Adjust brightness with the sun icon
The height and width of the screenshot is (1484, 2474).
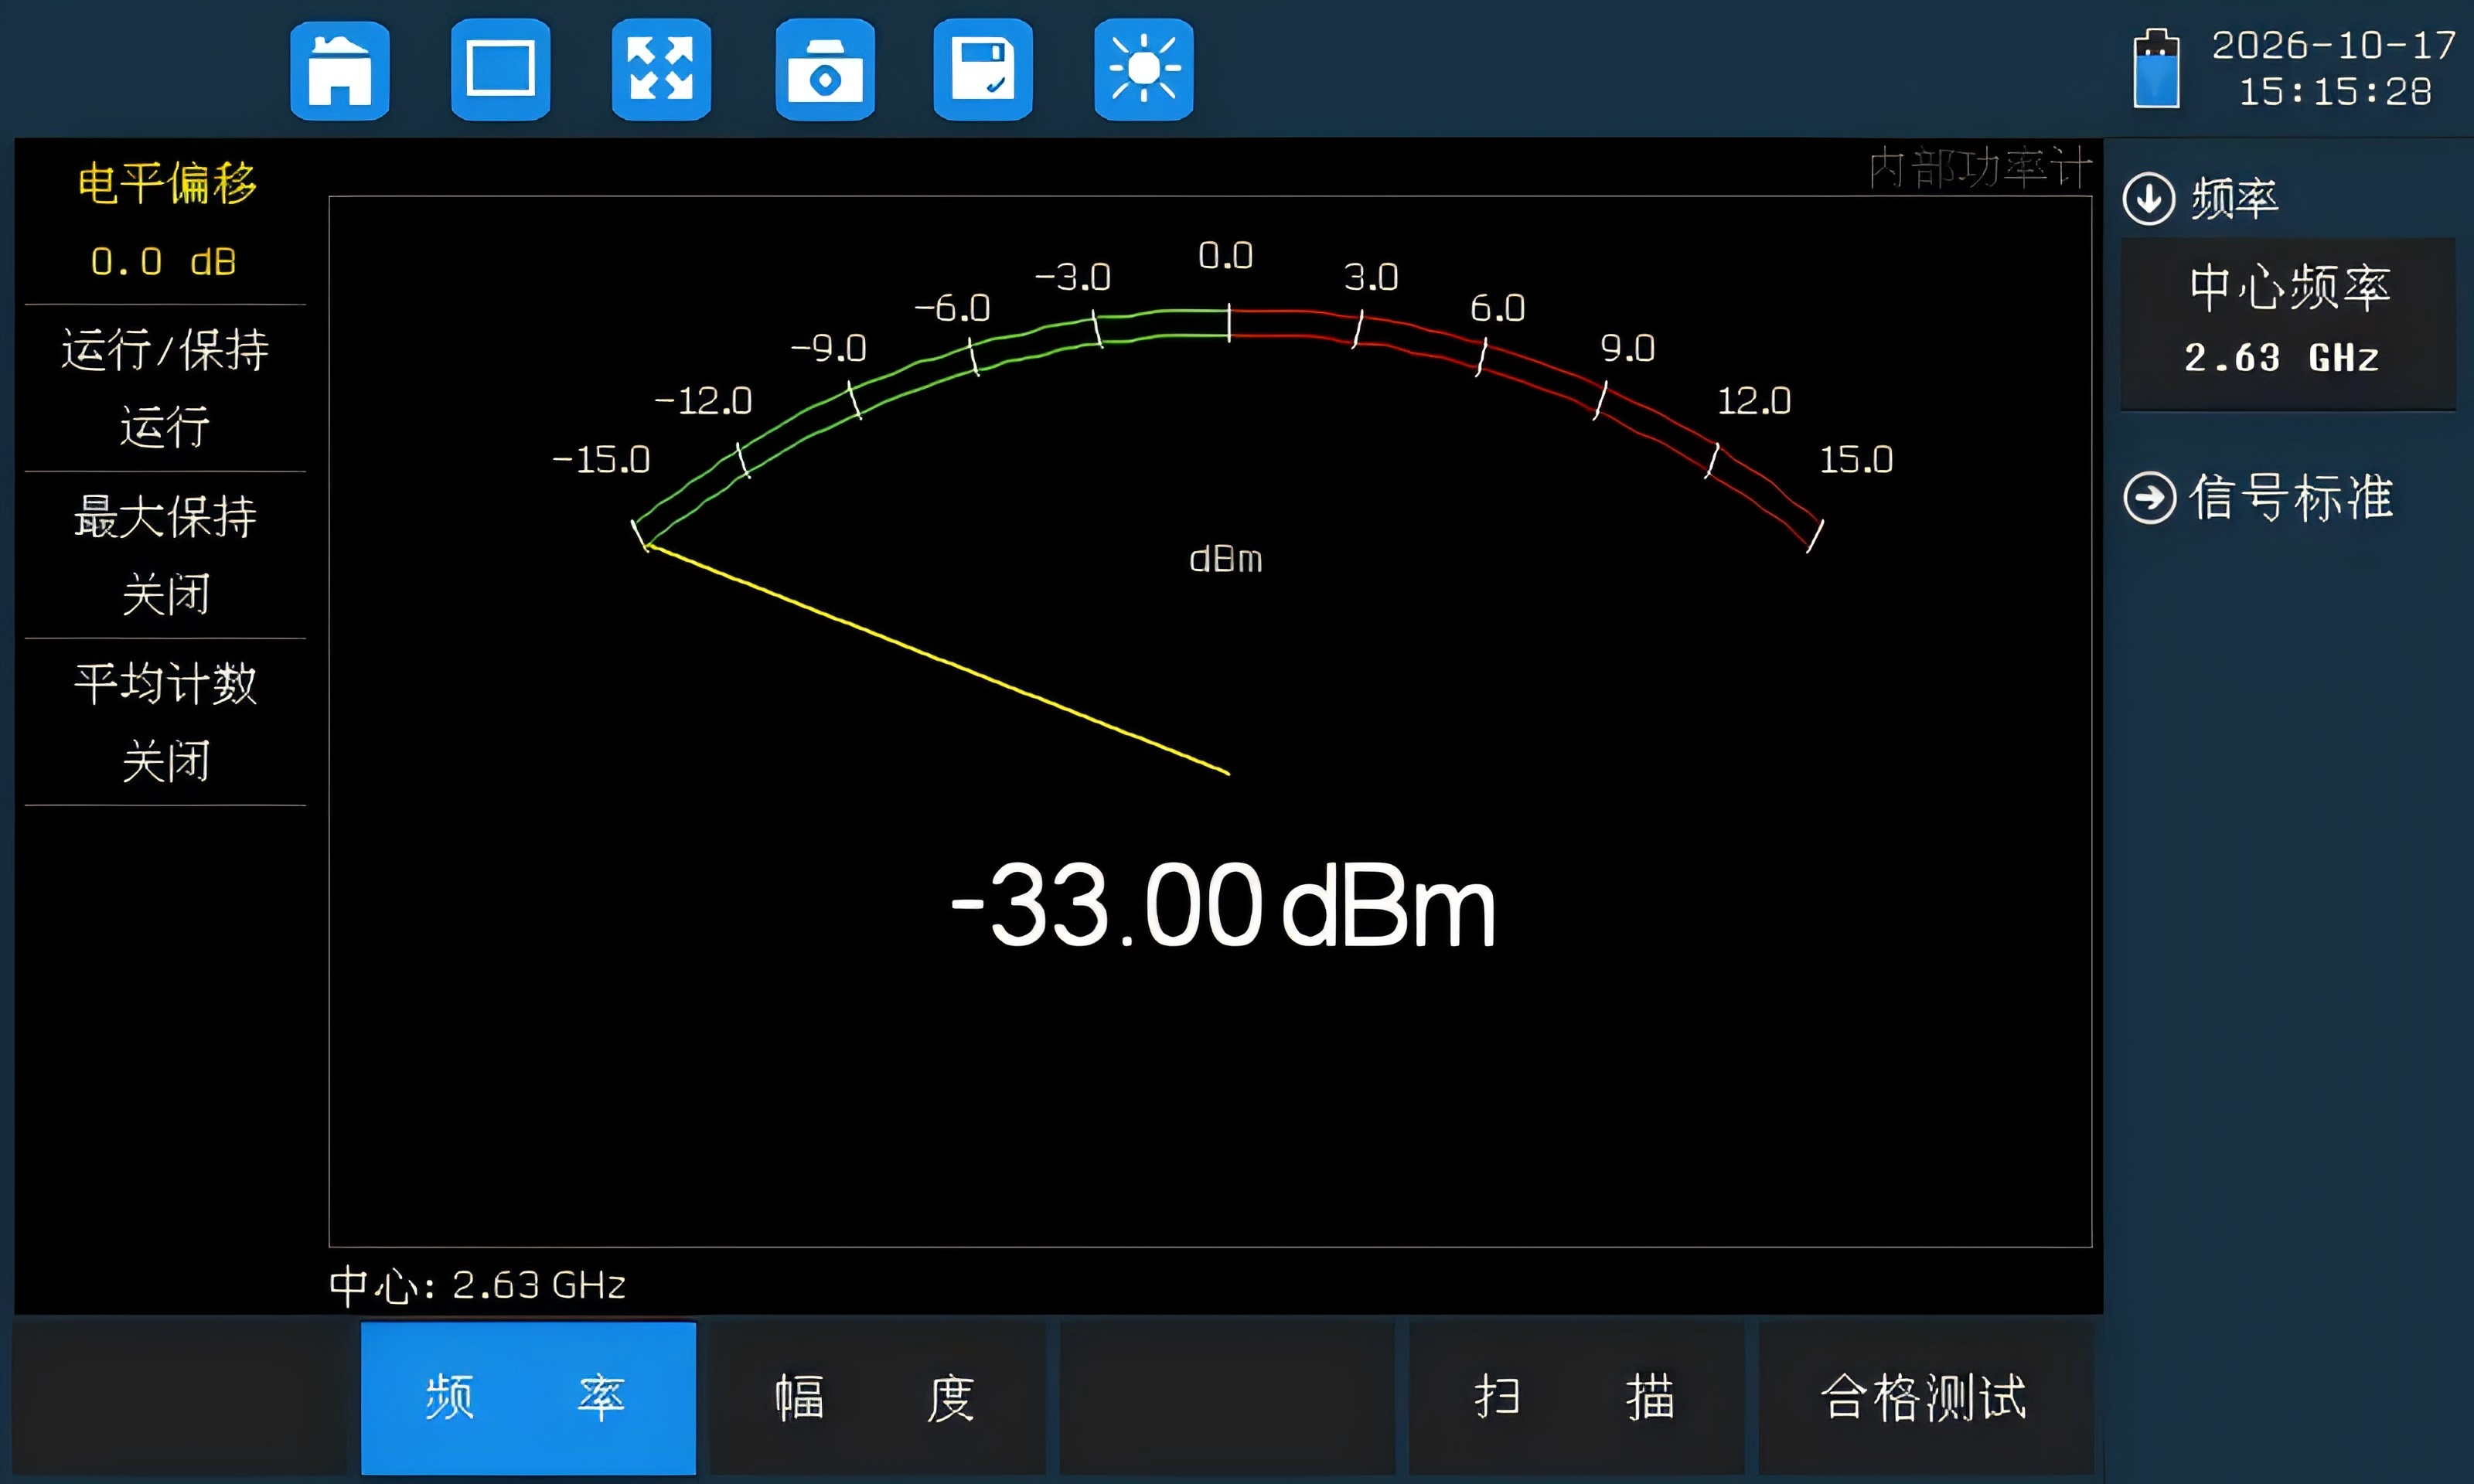(x=1144, y=70)
